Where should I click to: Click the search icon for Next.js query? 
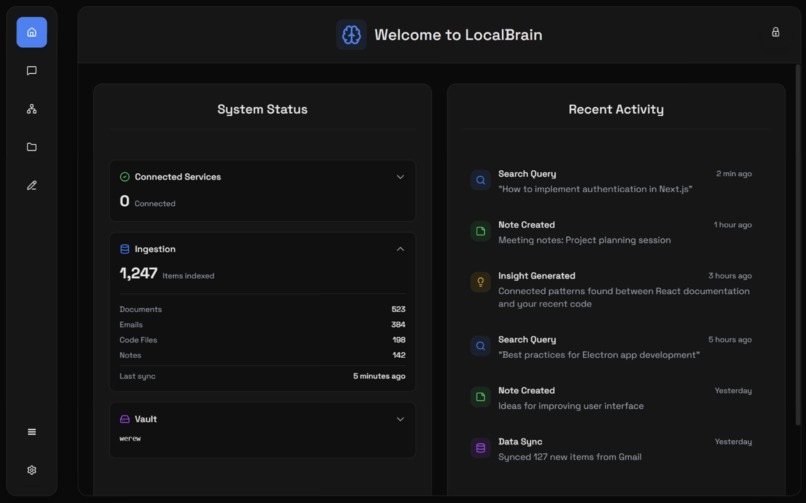click(480, 180)
